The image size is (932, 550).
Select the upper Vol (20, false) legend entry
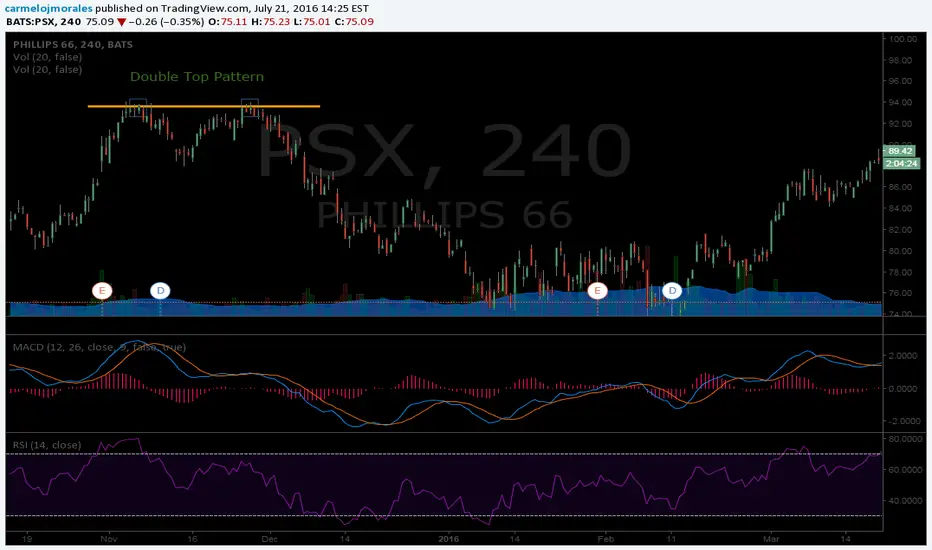click(x=48, y=57)
